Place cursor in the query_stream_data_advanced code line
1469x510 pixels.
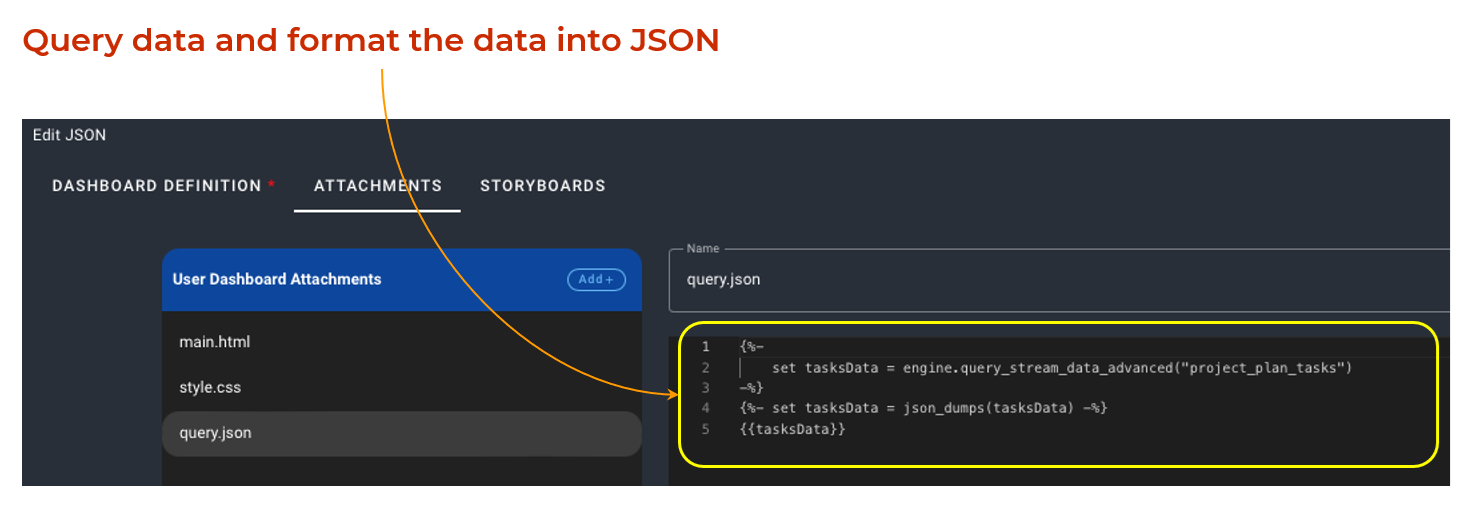1061,368
